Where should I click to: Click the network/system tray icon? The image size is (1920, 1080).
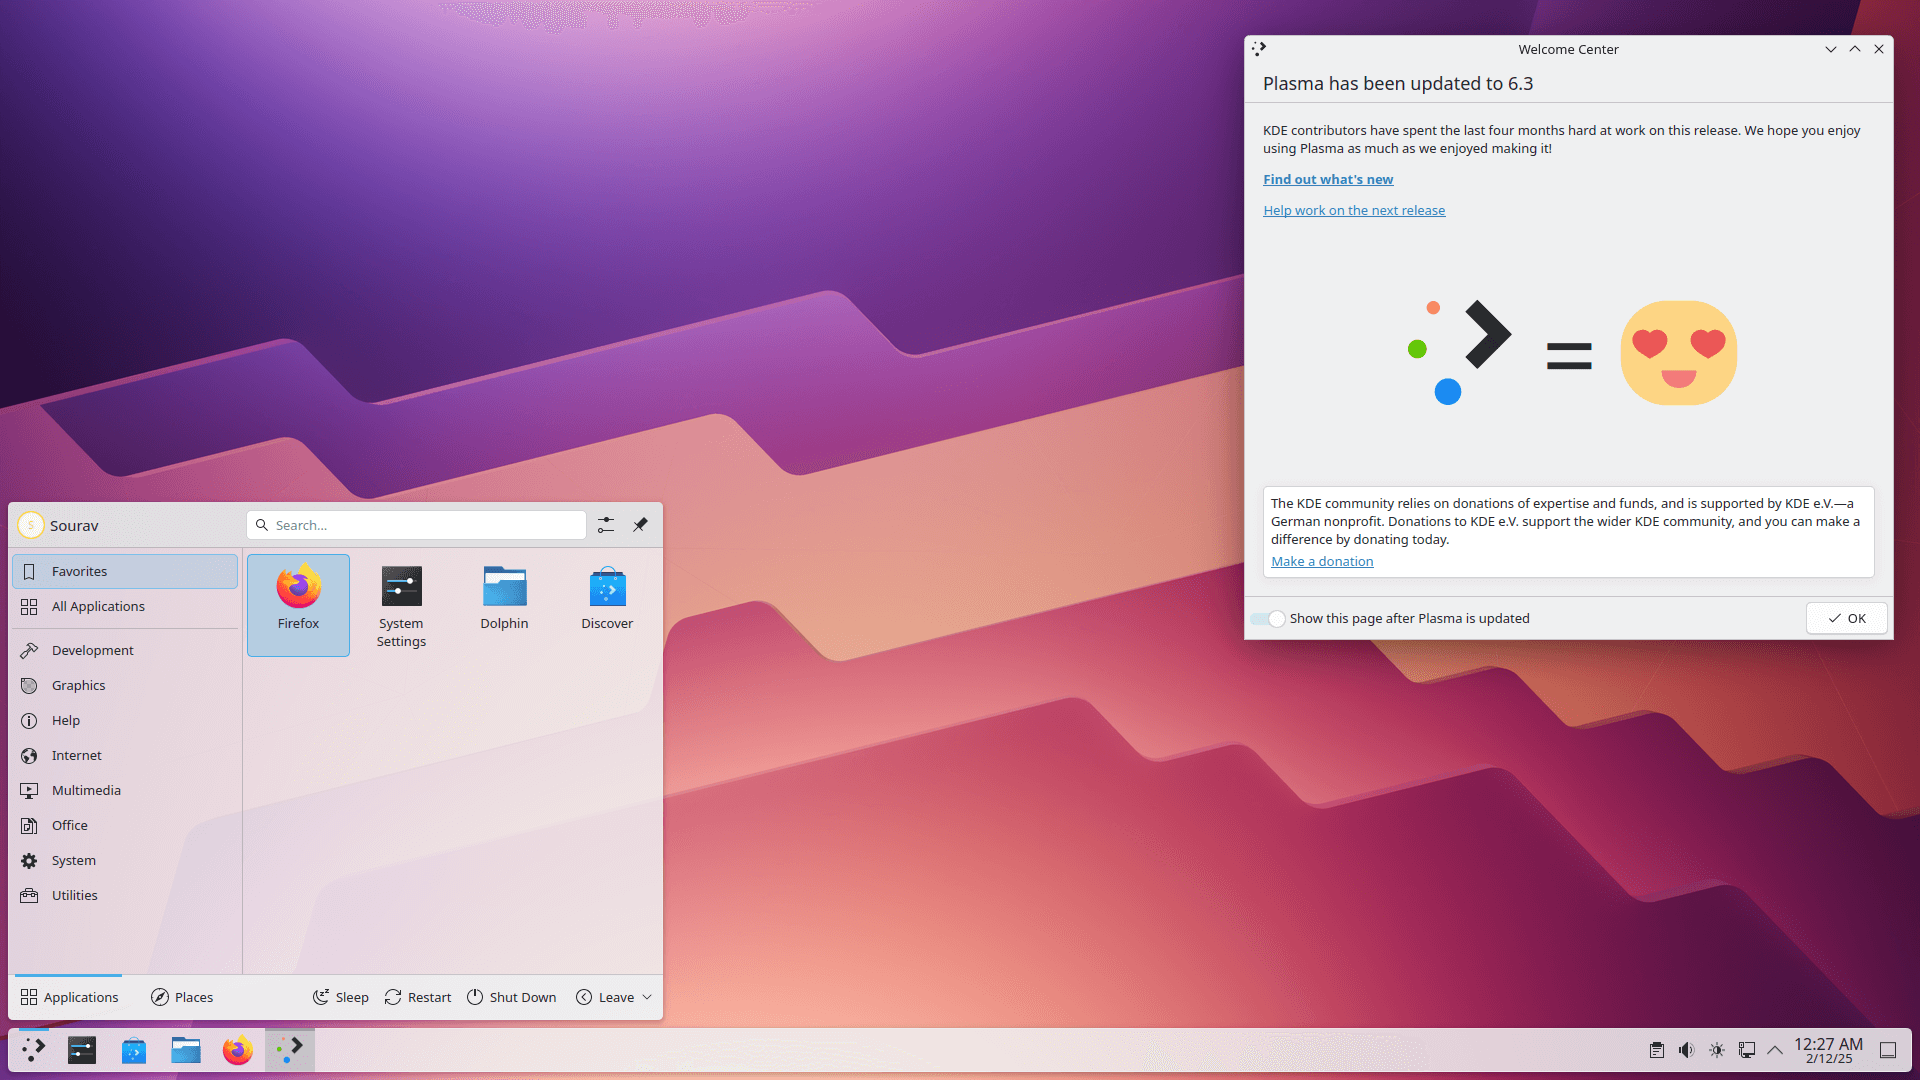(1745, 1048)
